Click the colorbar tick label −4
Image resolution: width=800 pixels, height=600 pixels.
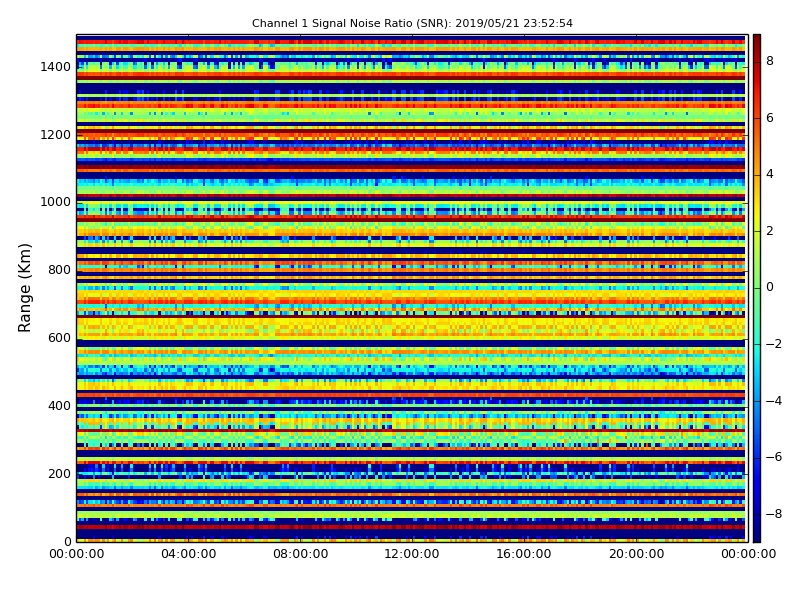(774, 401)
